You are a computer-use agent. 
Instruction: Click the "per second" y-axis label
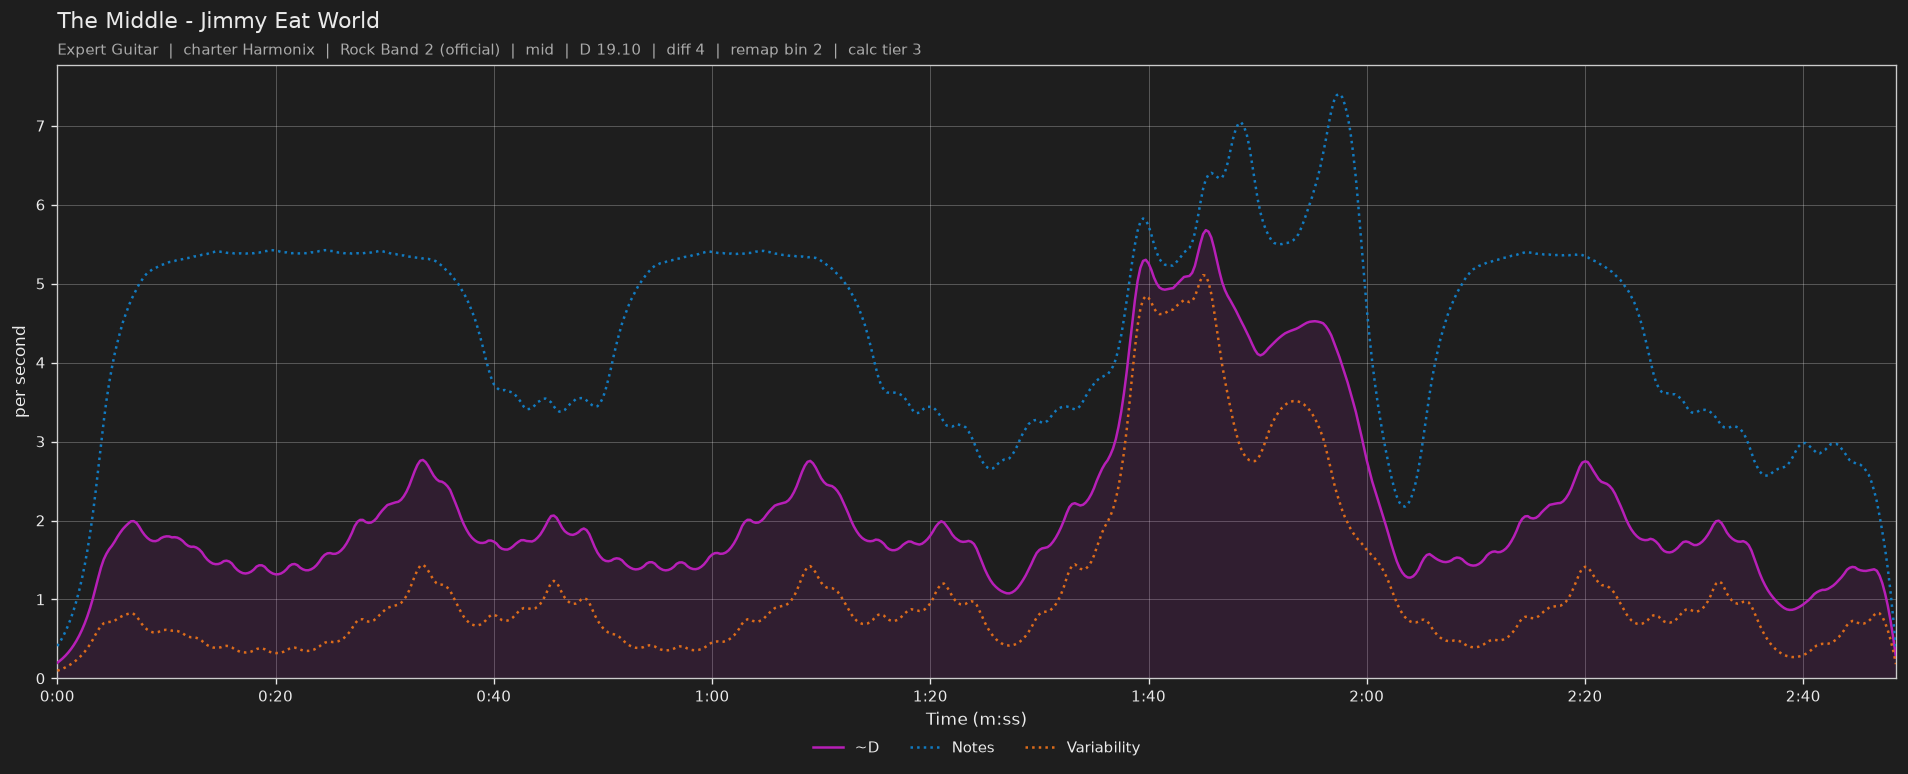[20, 372]
